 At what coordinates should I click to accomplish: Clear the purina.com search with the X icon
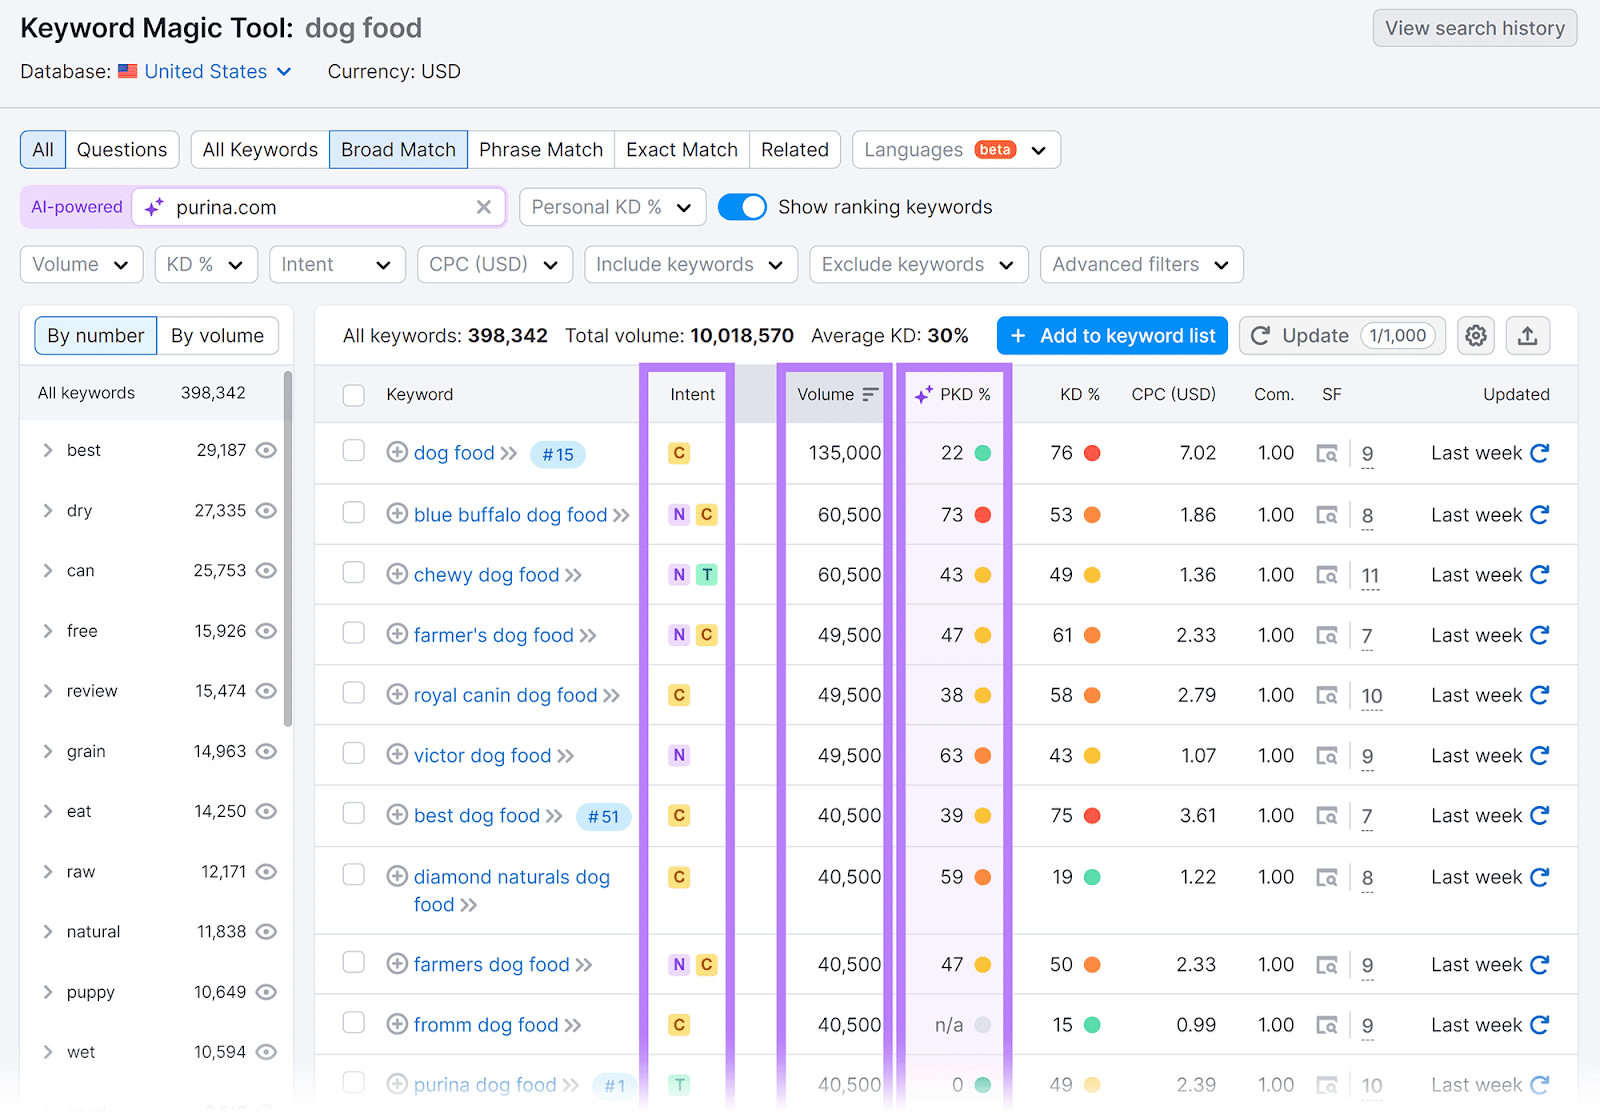point(484,207)
